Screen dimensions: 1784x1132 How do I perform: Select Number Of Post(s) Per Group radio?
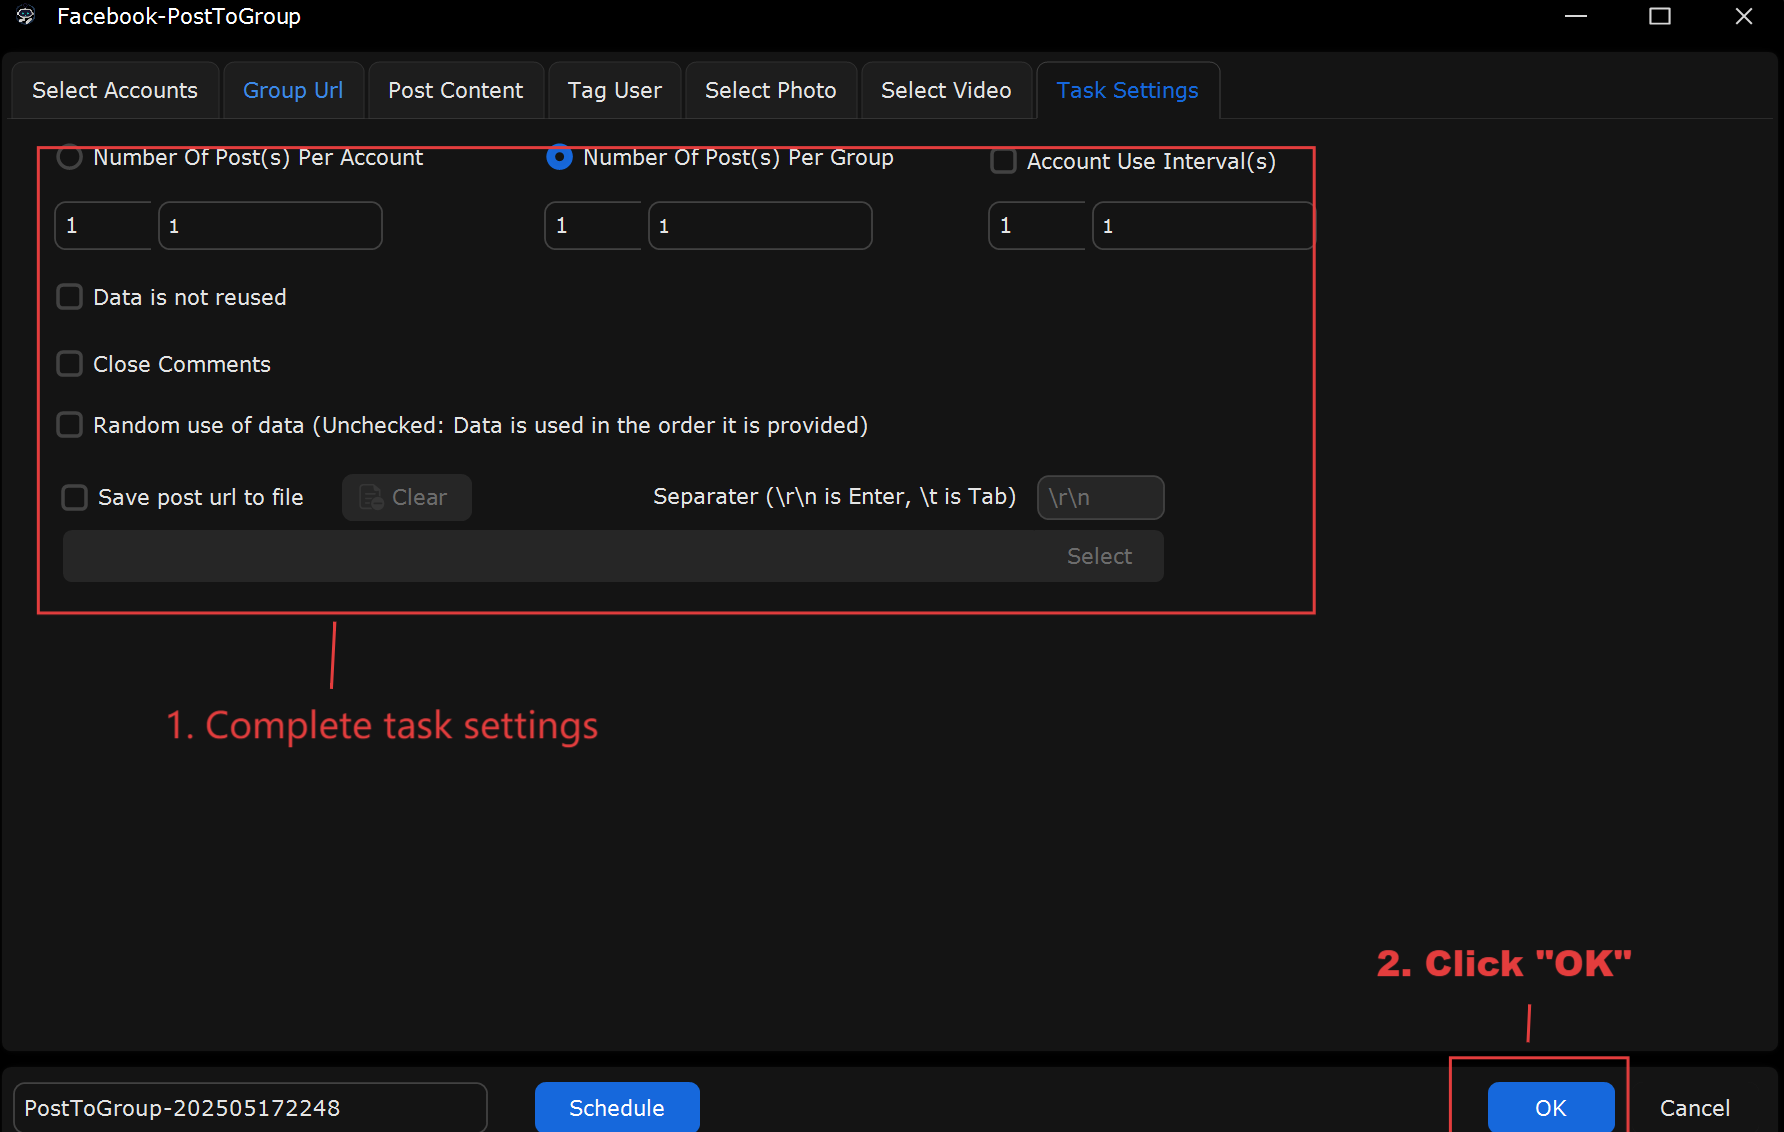point(559,157)
